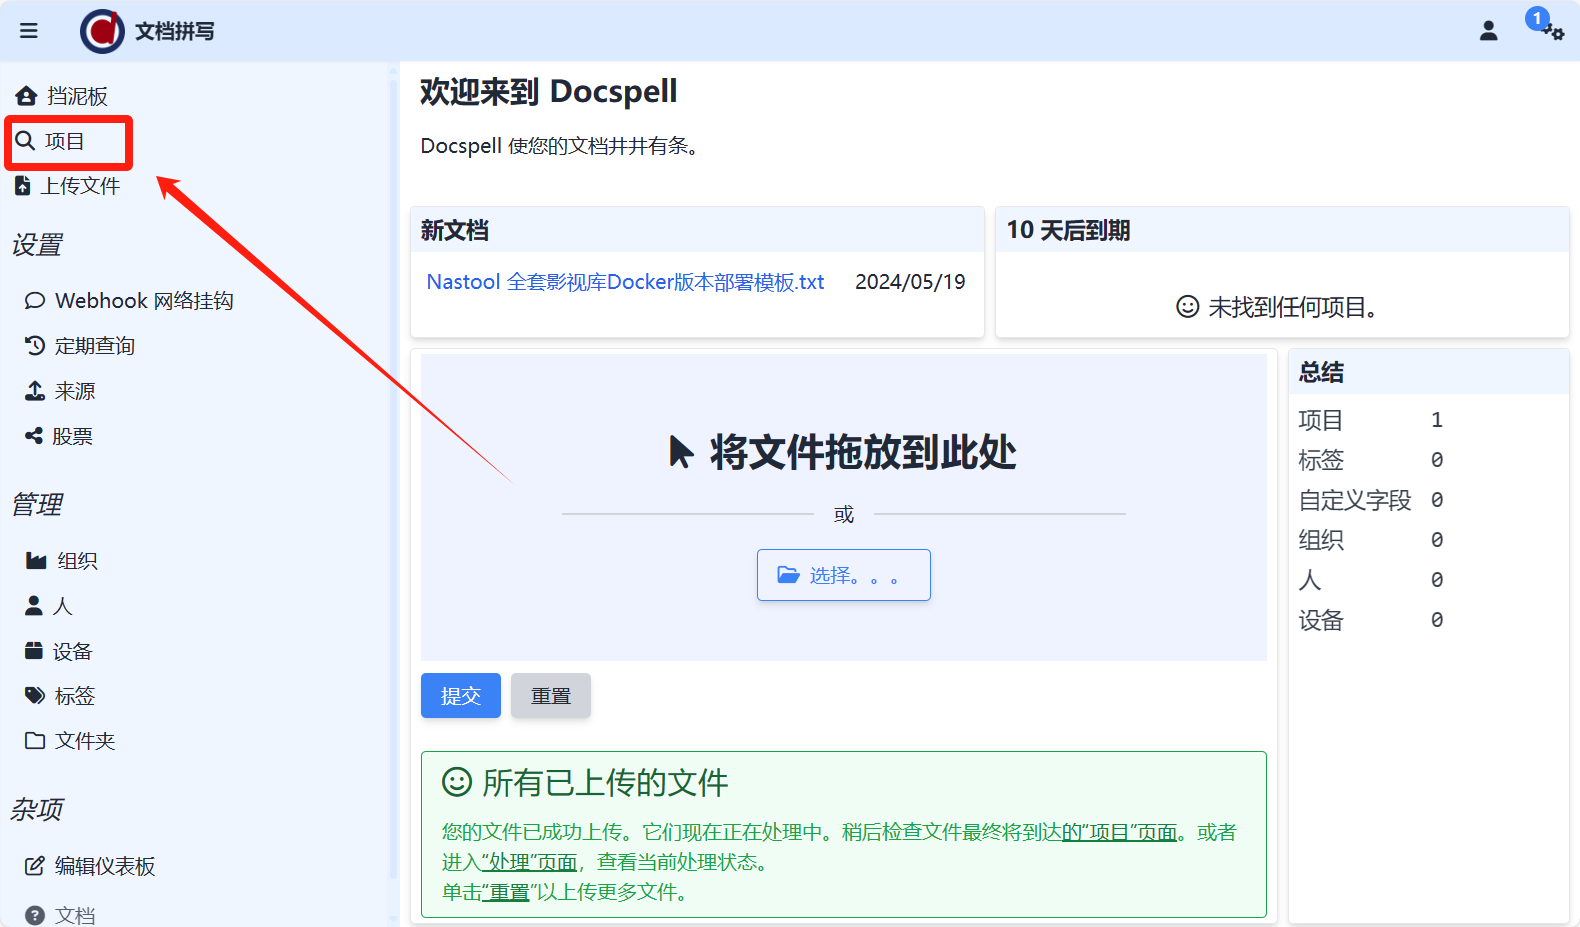Open the 标签 tags page
1580x927 pixels.
[x=74, y=696]
